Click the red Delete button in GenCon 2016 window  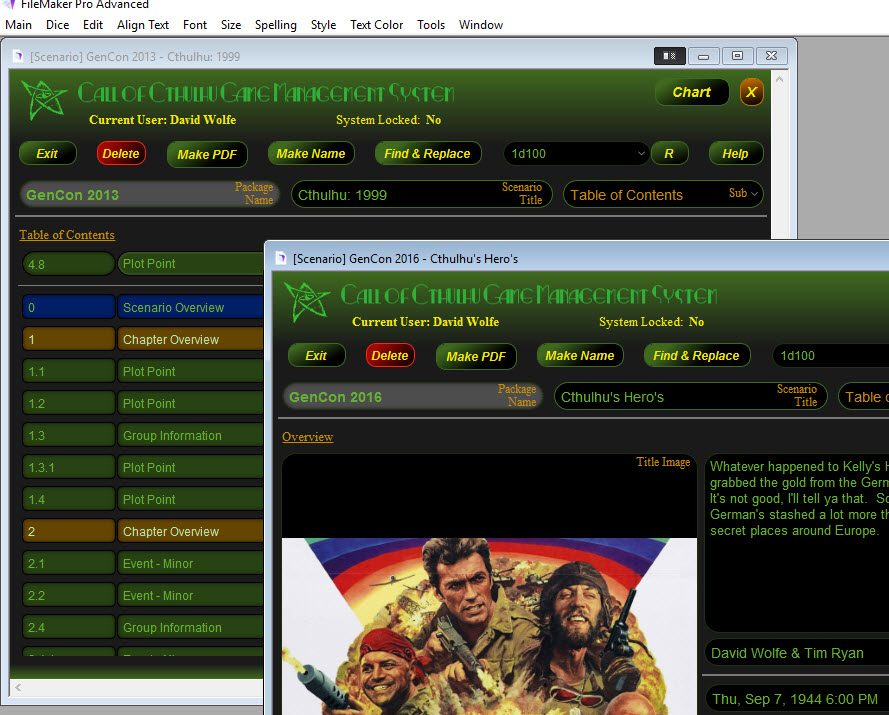(x=390, y=356)
